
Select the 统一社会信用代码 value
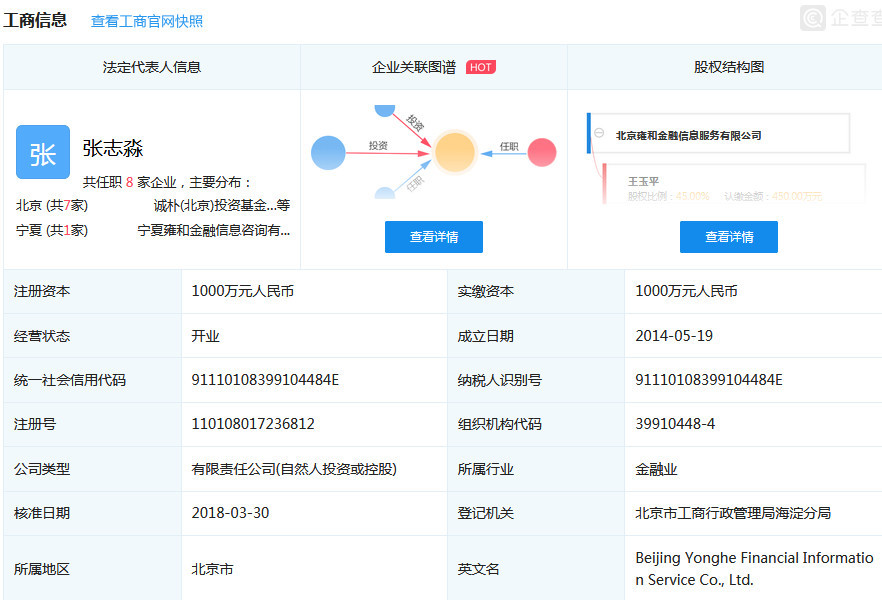[265, 380]
